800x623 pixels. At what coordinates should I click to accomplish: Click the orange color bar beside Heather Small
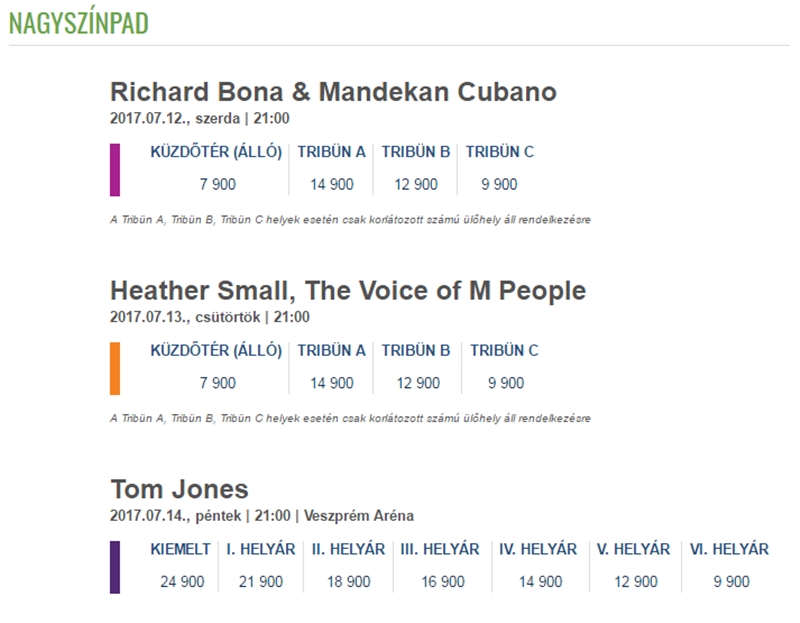point(115,368)
